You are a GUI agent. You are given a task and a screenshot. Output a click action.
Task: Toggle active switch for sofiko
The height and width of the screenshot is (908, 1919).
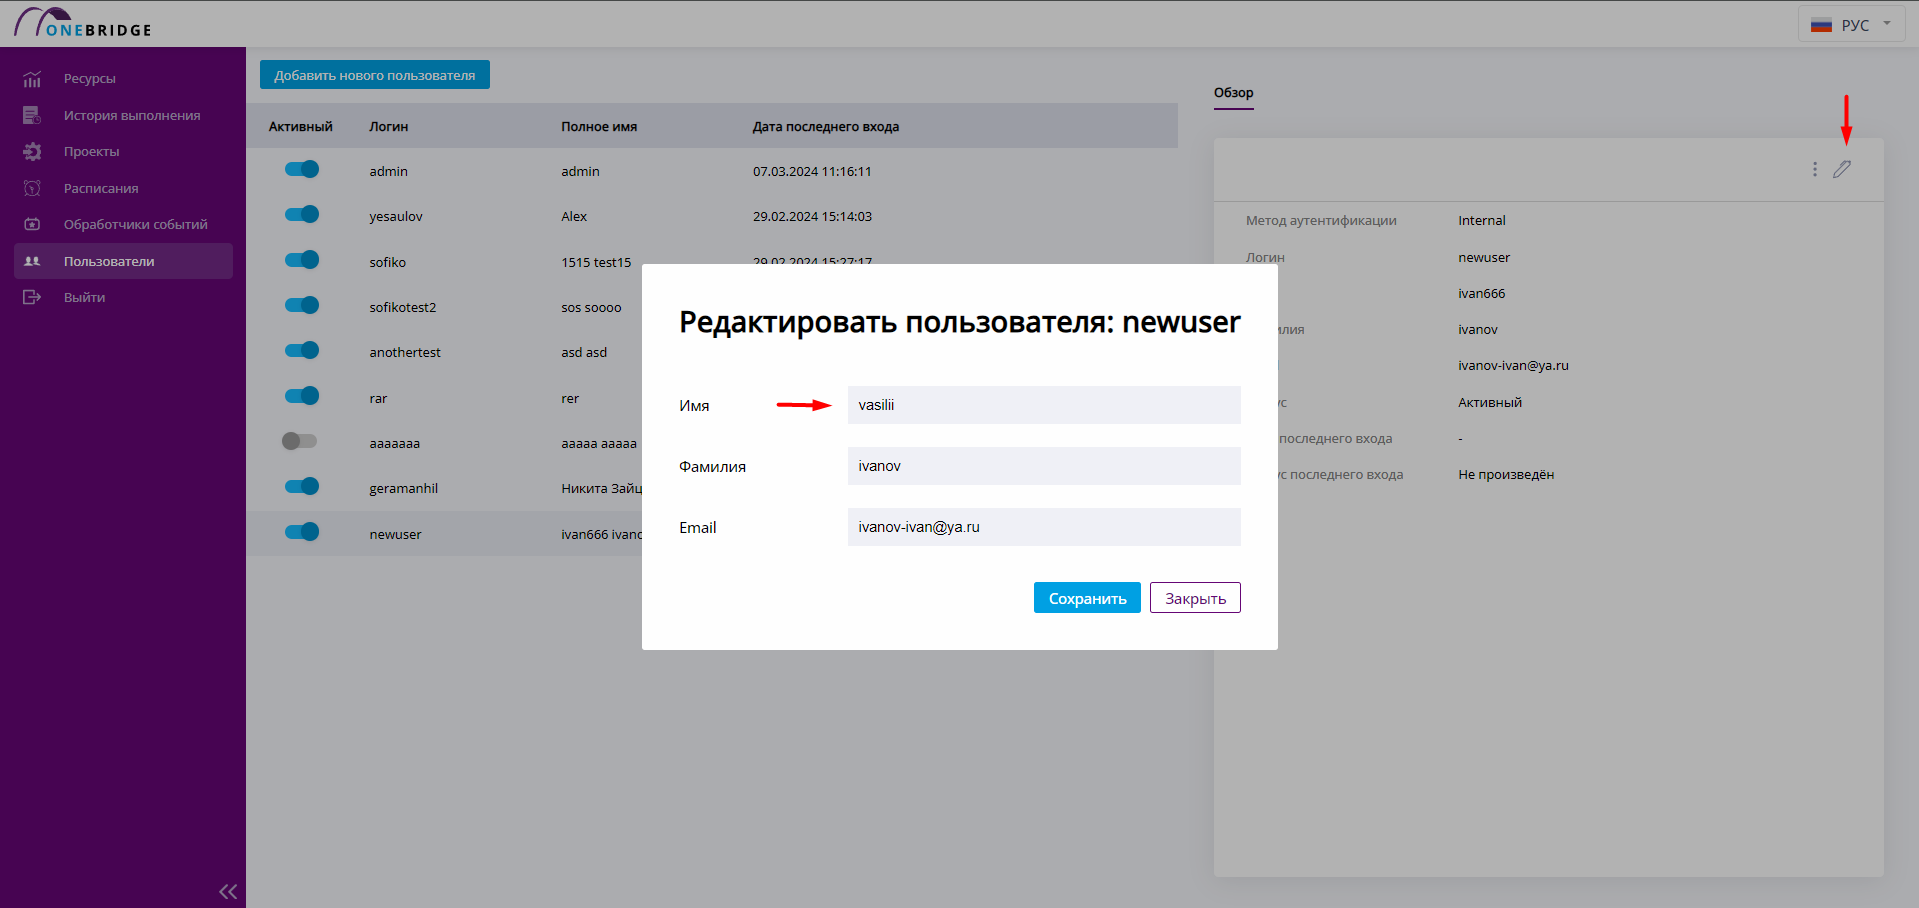tap(301, 260)
